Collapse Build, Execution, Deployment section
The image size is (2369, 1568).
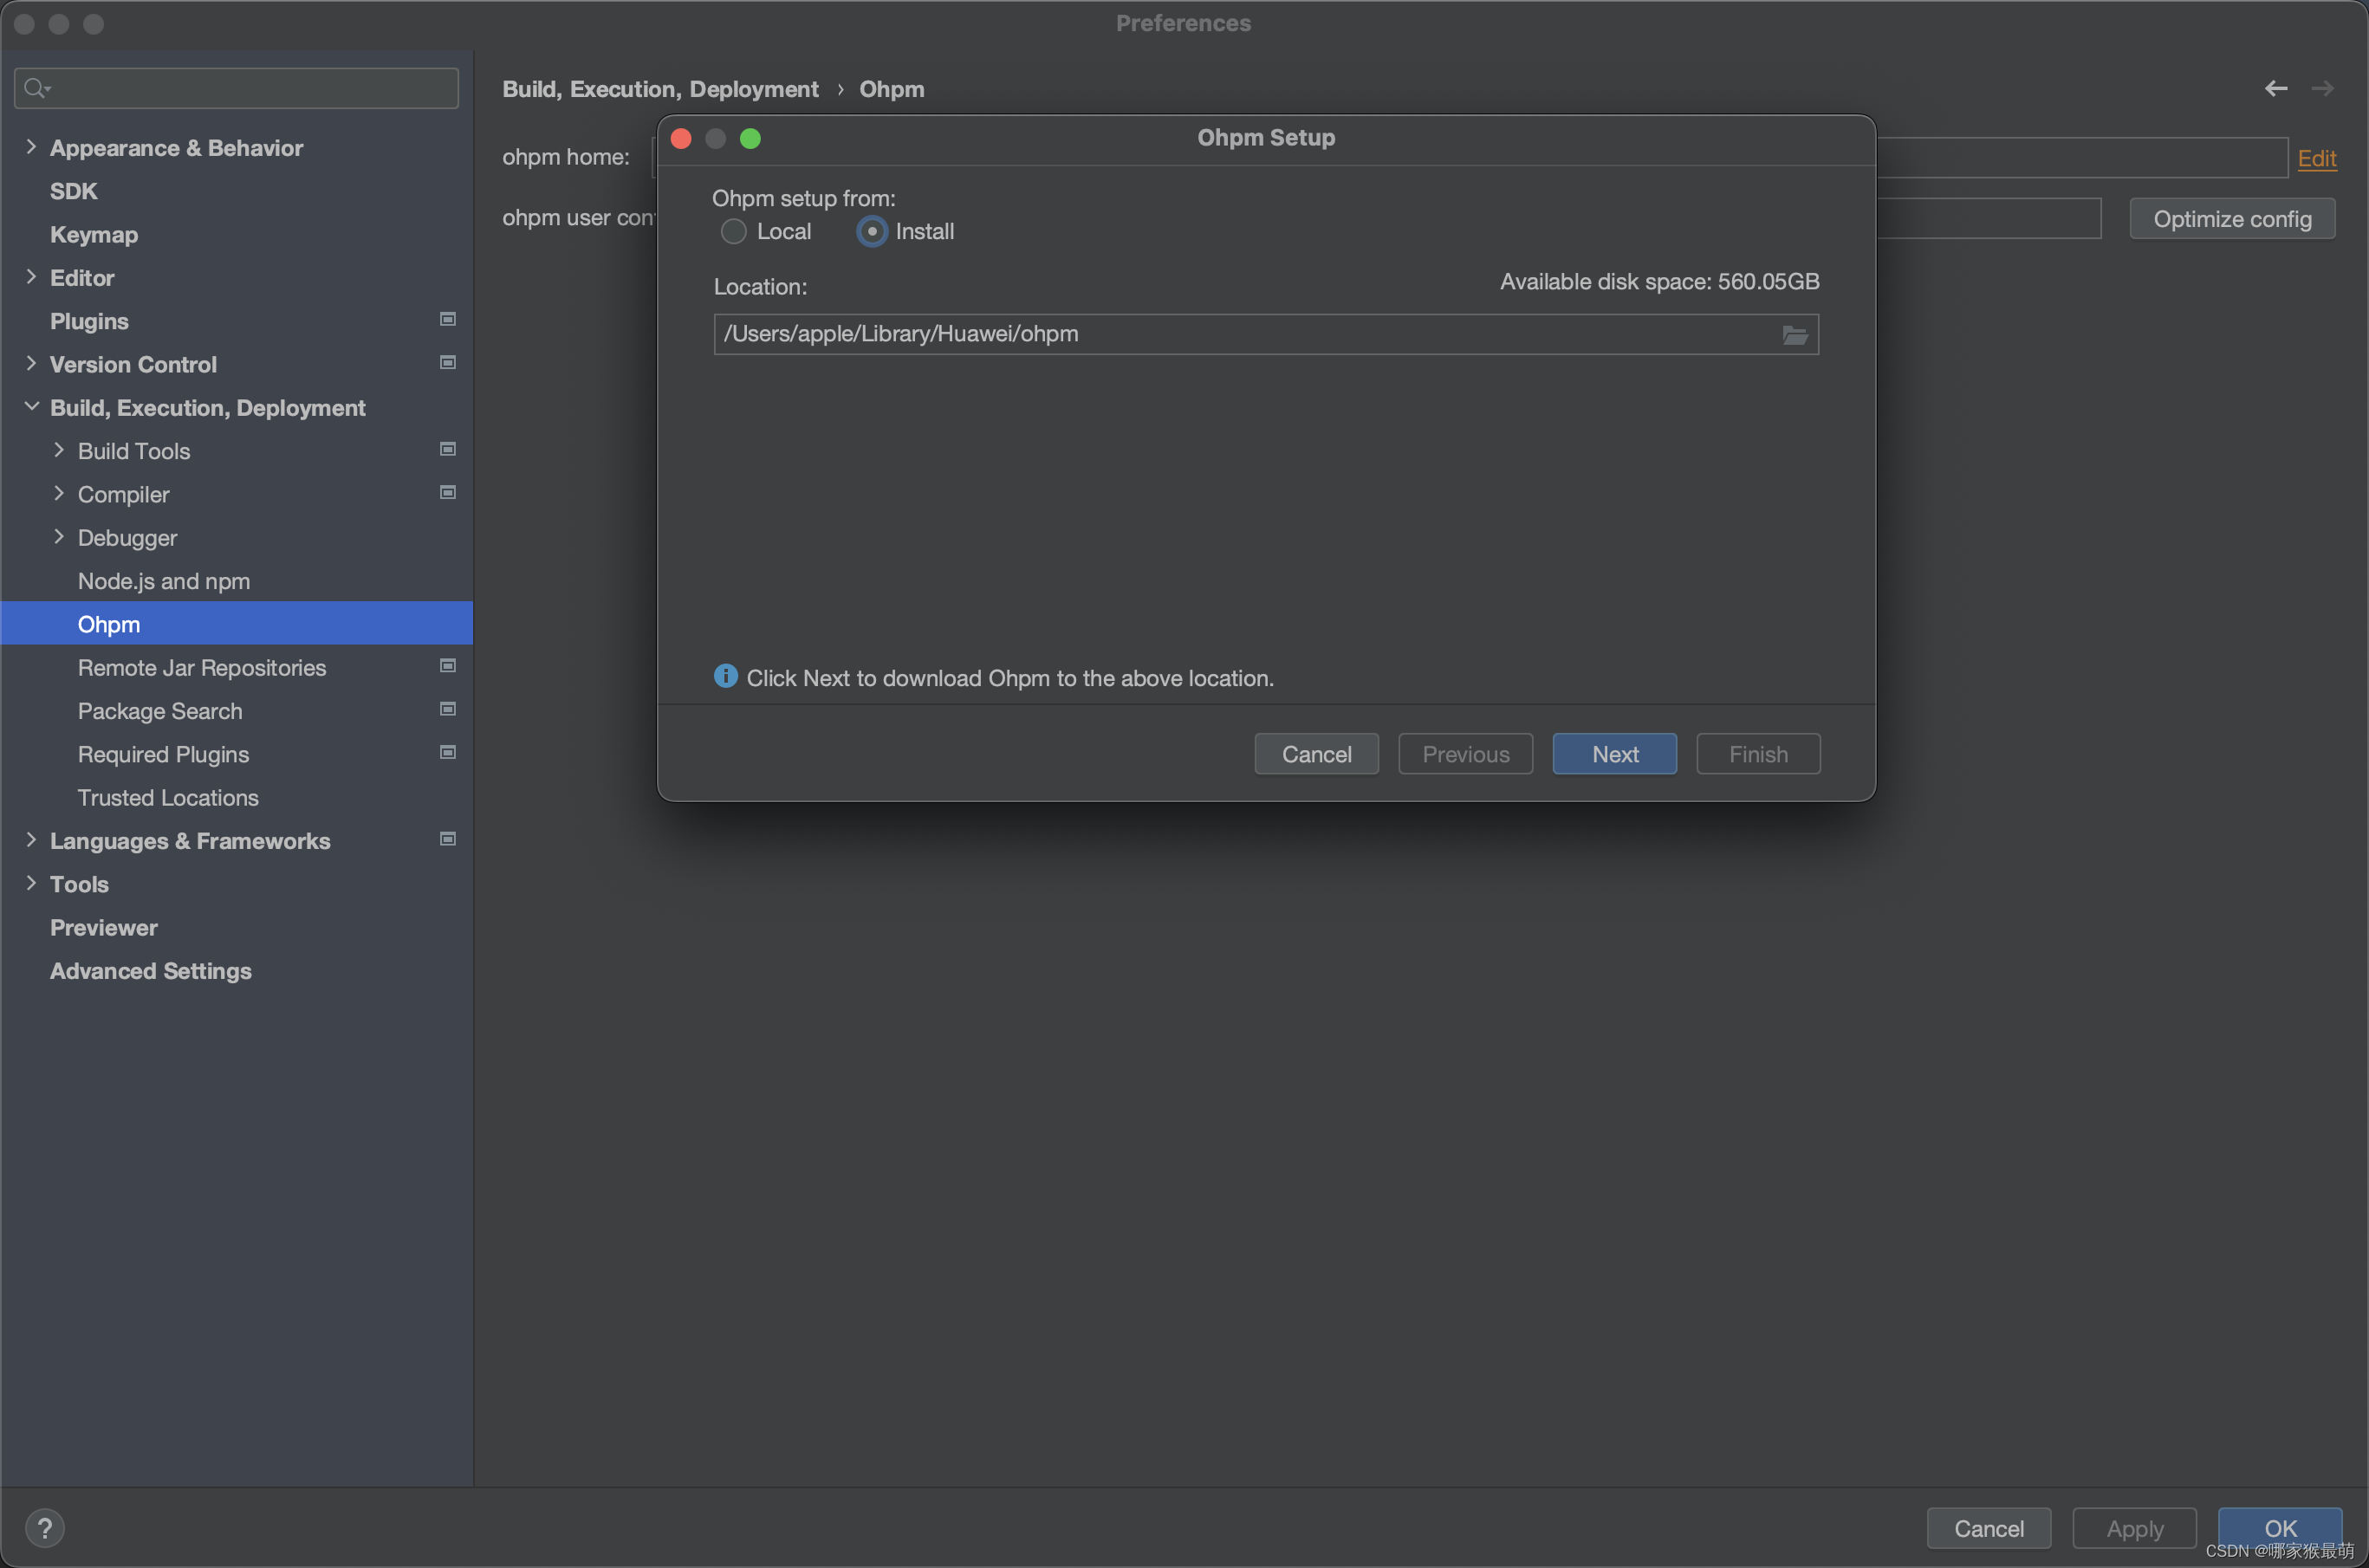[31, 406]
